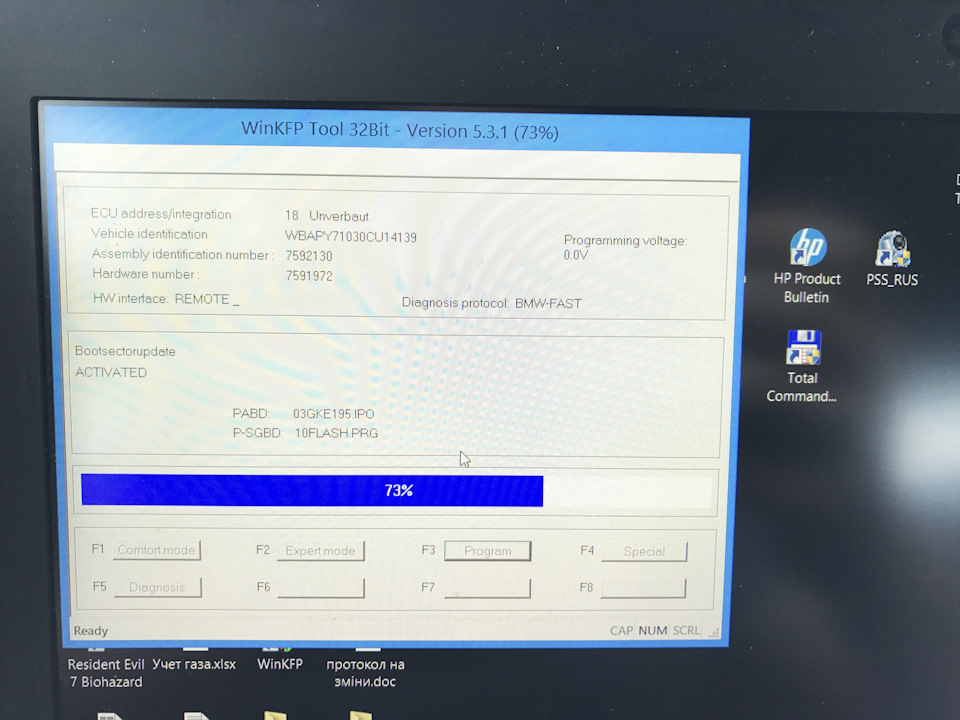Select the протокол на зміни.doc file label
This screenshot has width=960, height=720.
point(366,673)
